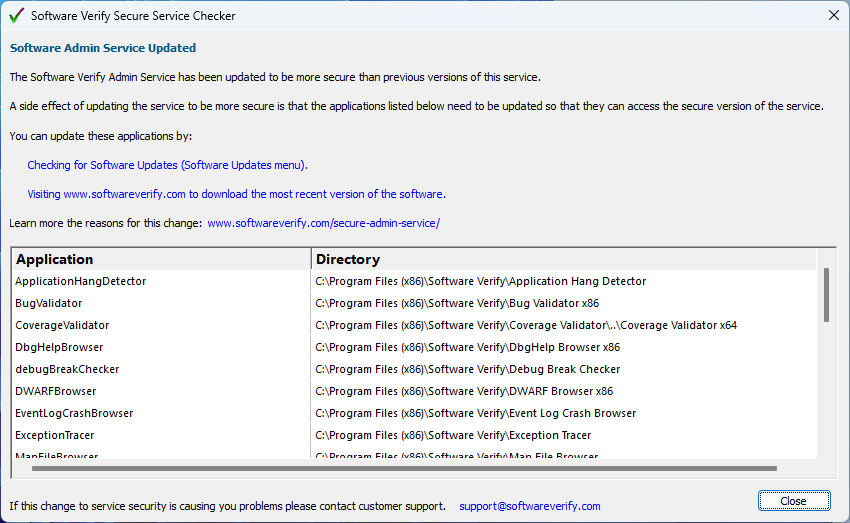Click the Directory column header
This screenshot has width=850, height=523.
click(x=564, y=259)
